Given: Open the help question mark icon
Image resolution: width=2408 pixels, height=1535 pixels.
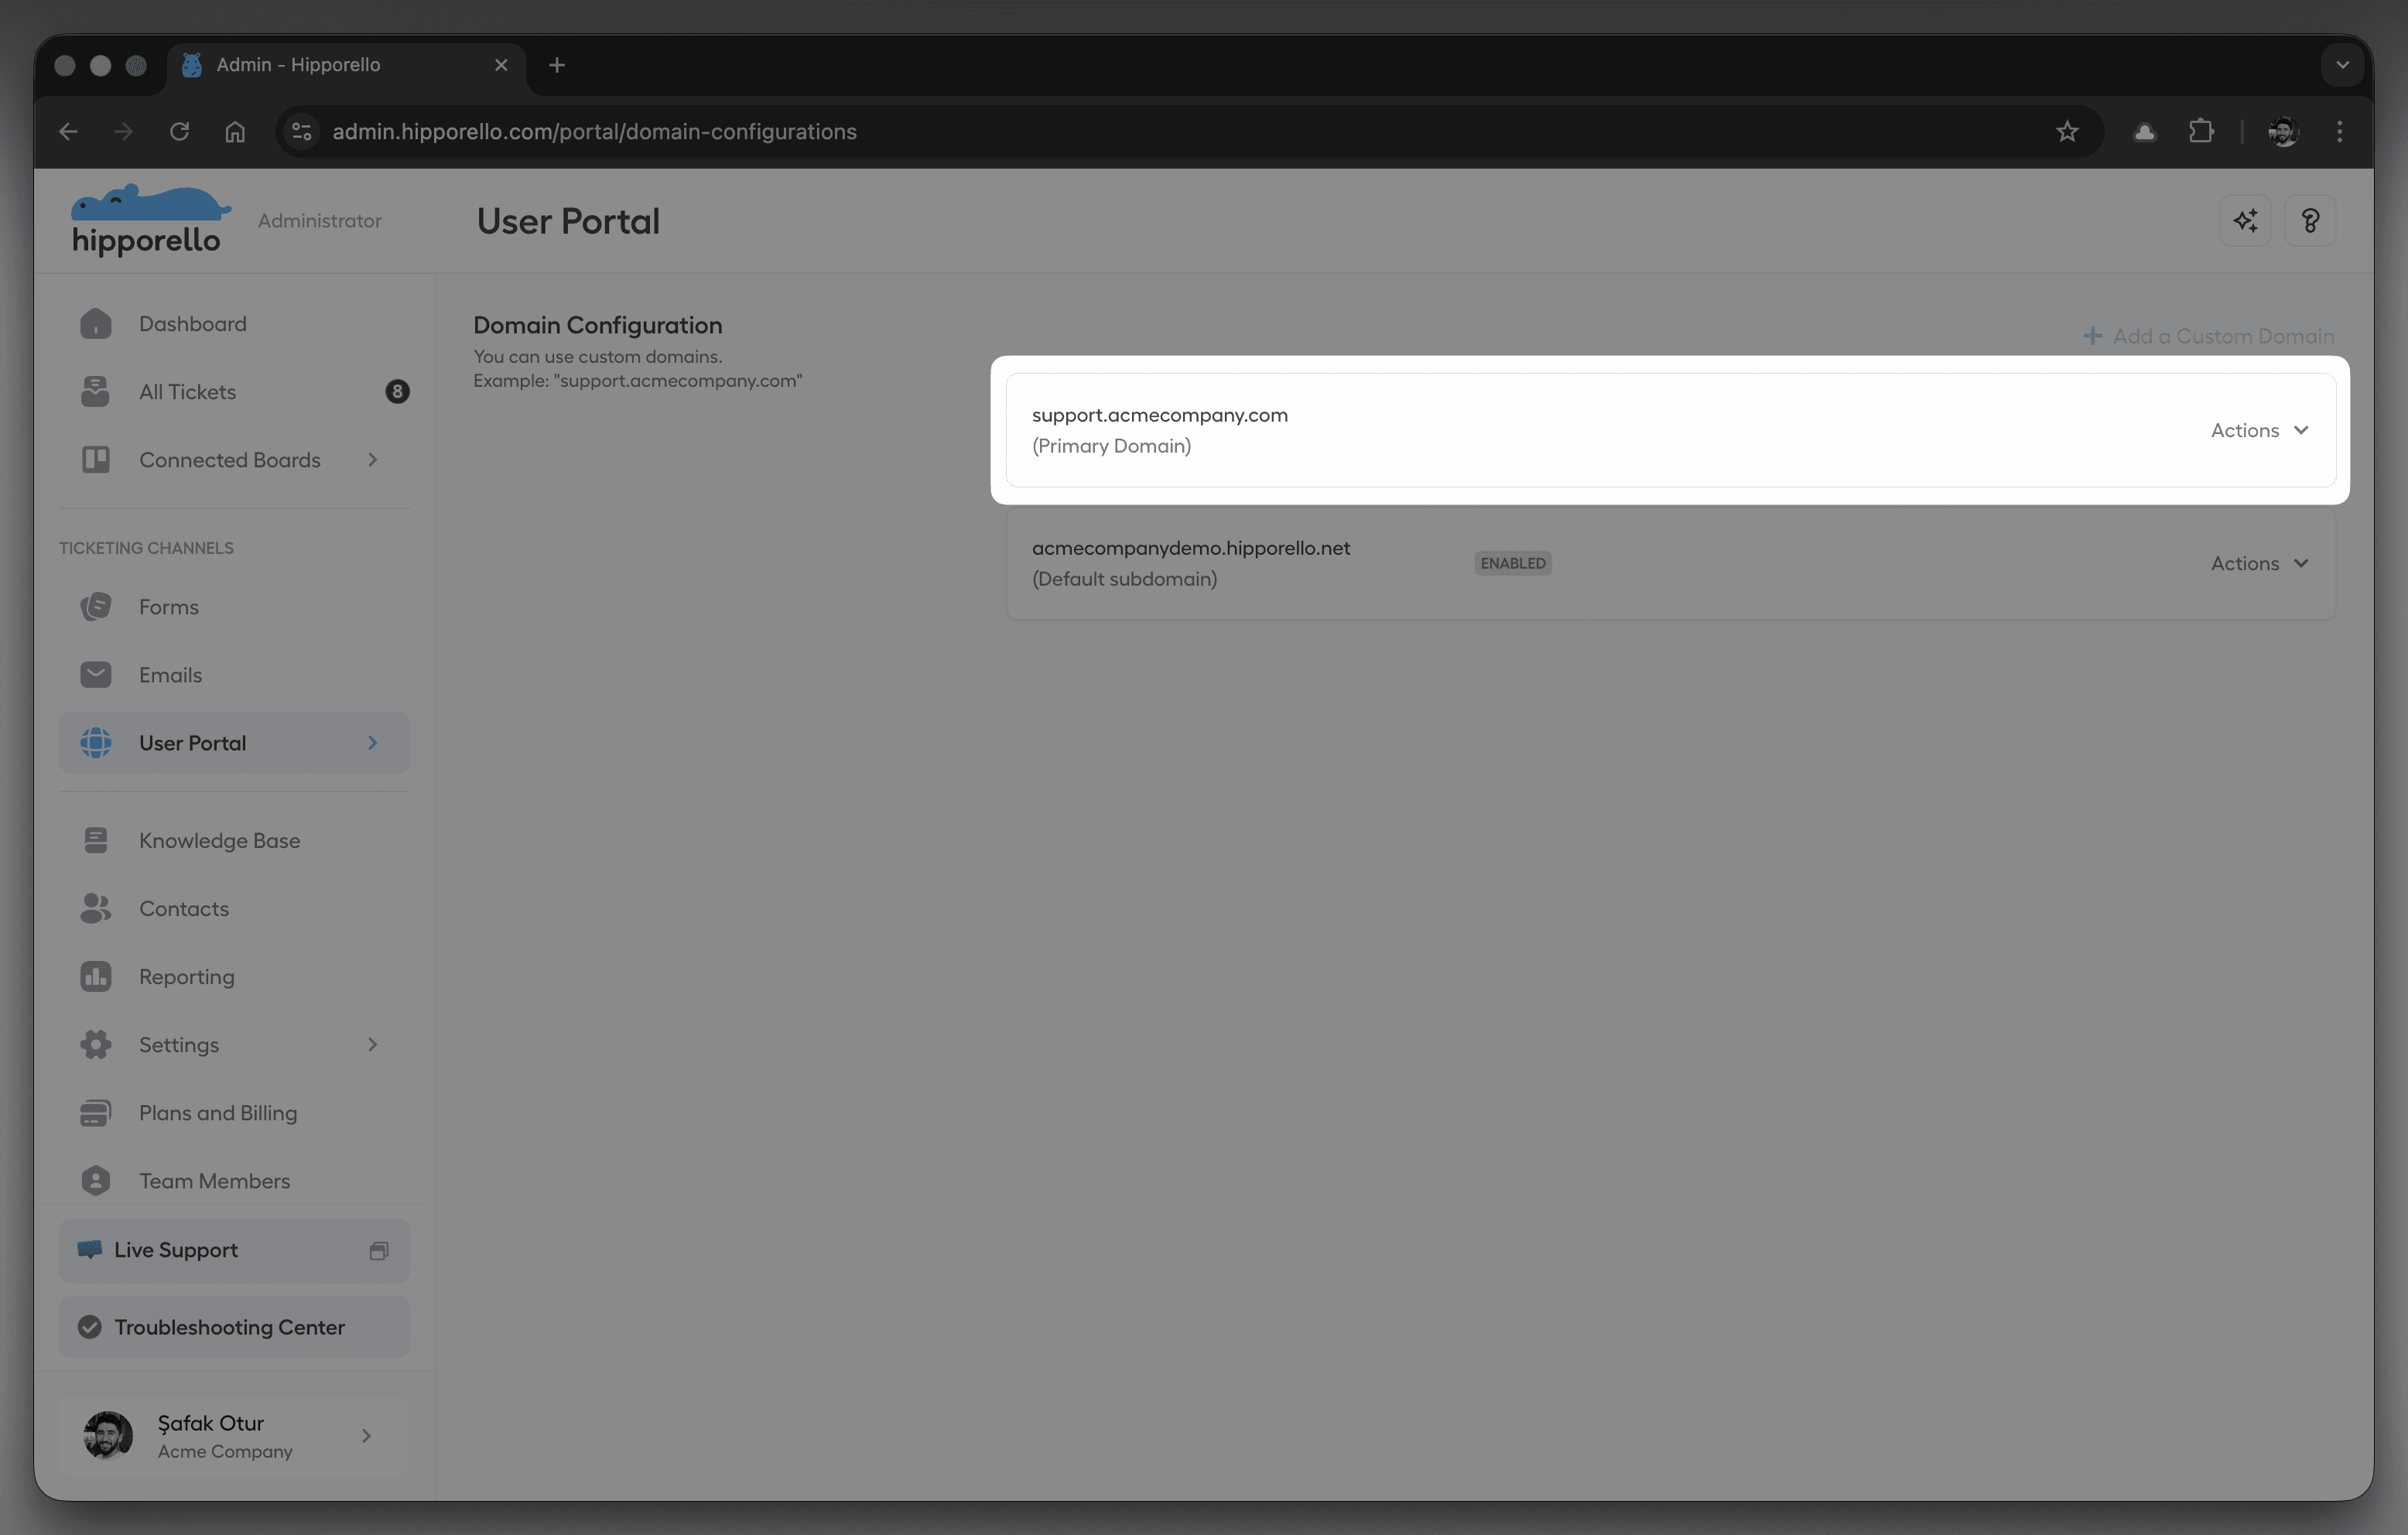Looking at the screenshot, I should 2310,221.
